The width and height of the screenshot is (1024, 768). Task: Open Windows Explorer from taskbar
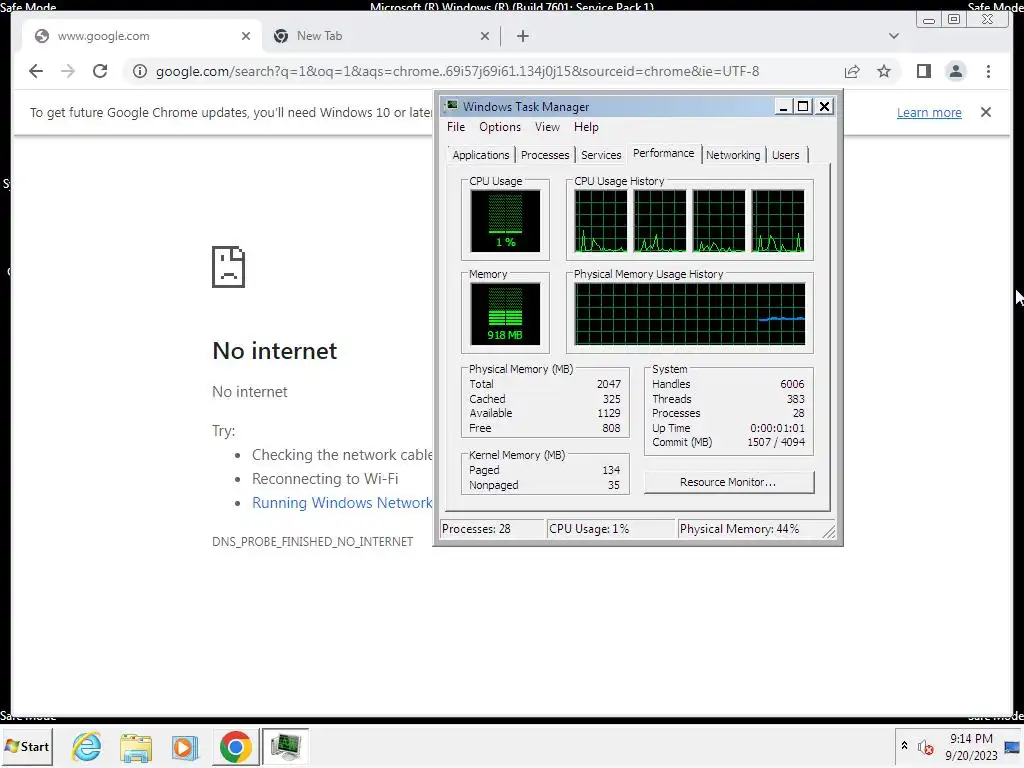click(136, 747)
